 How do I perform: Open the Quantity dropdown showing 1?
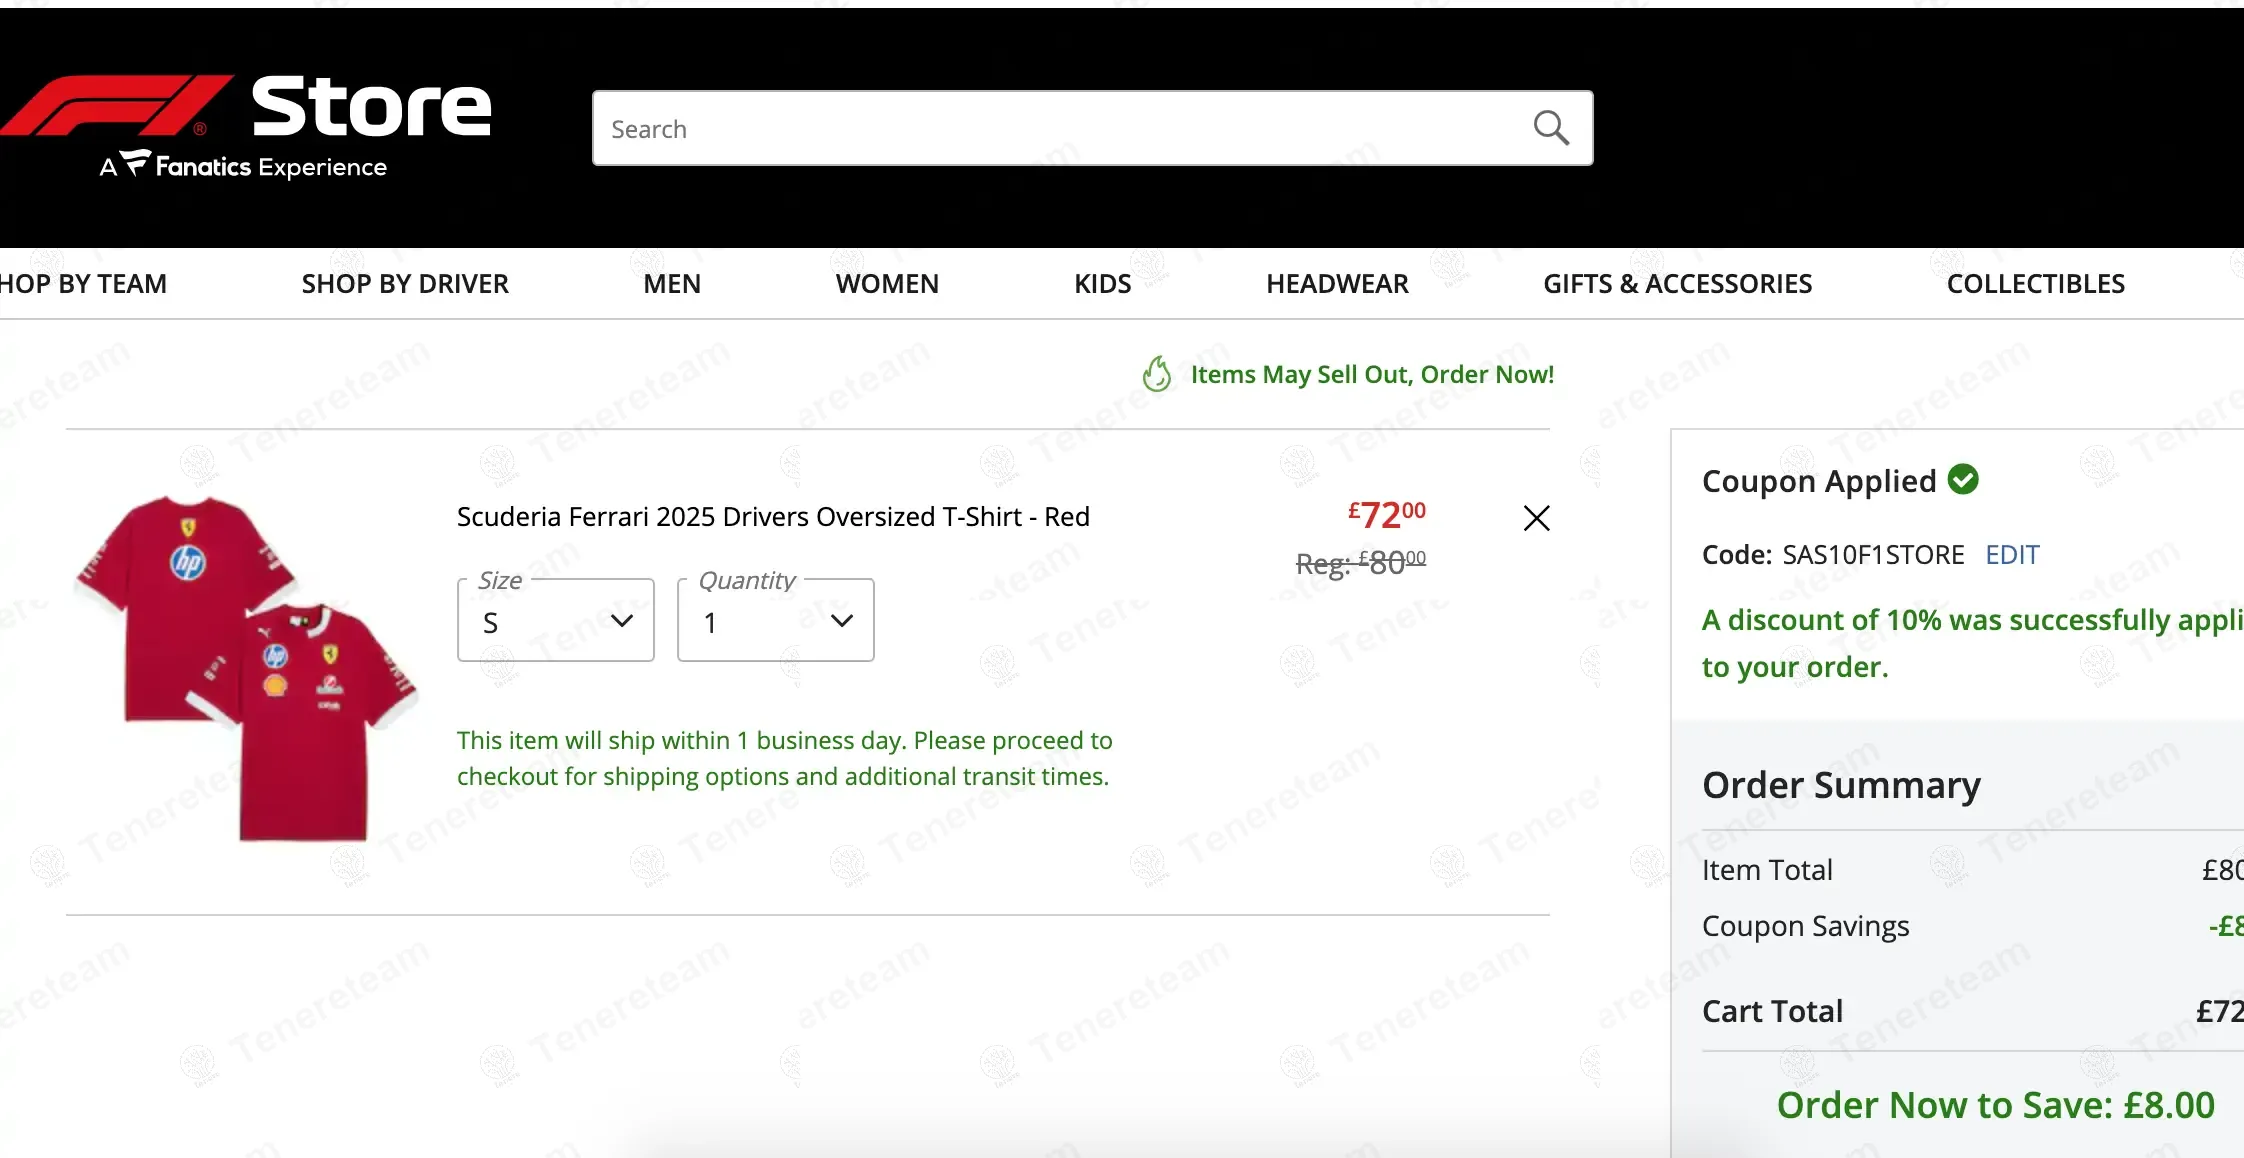(775, 621)
